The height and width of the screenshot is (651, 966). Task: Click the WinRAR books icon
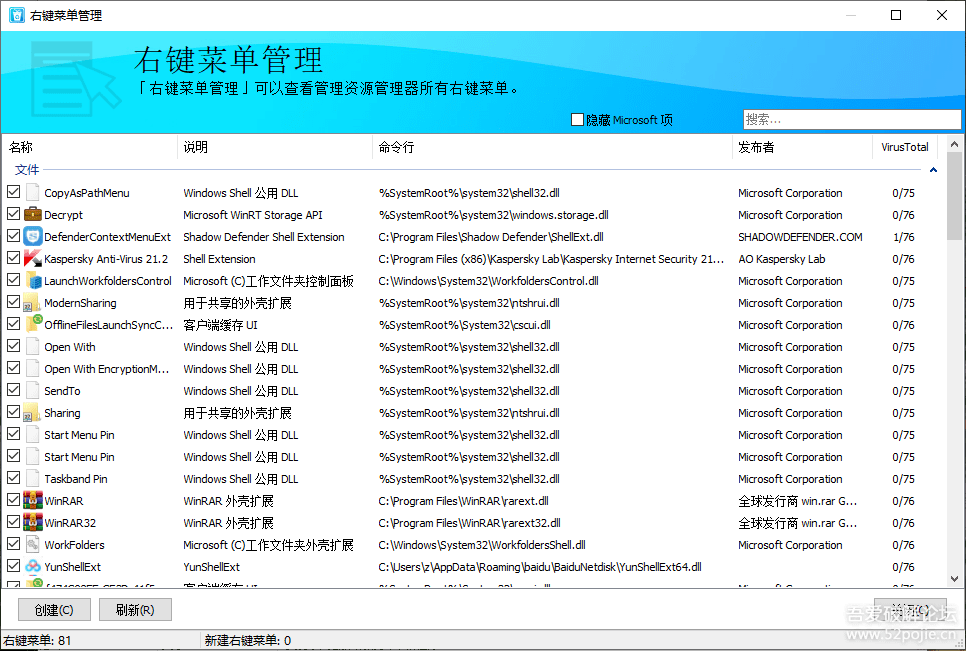pos(33,501)
